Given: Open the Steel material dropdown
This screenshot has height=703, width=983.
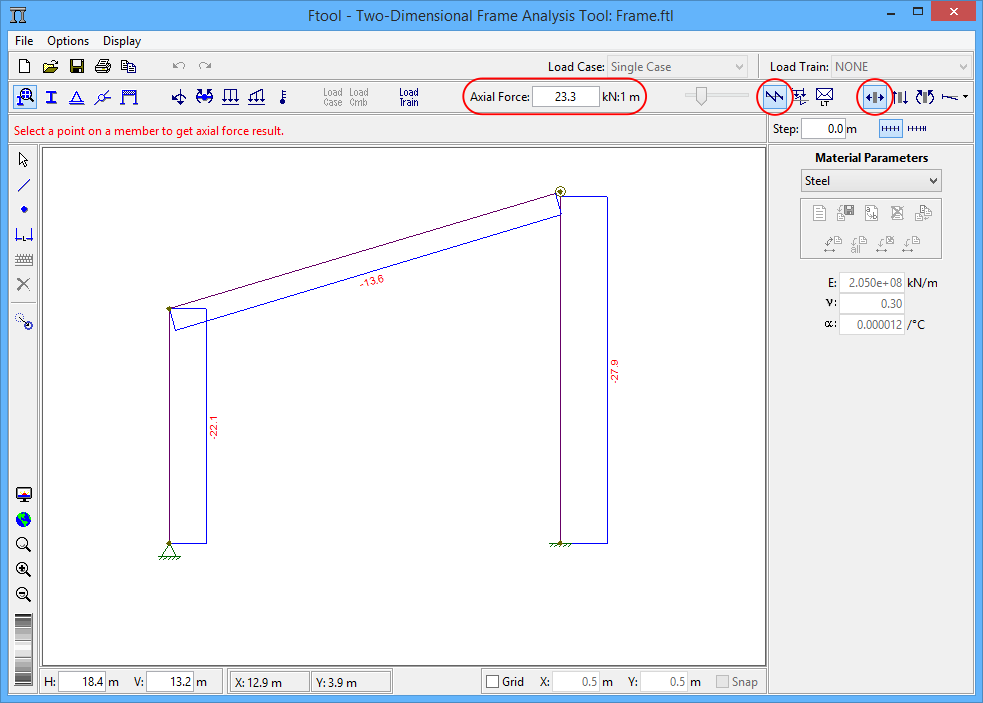Looking at the screenshot, I should coord(872,181).
